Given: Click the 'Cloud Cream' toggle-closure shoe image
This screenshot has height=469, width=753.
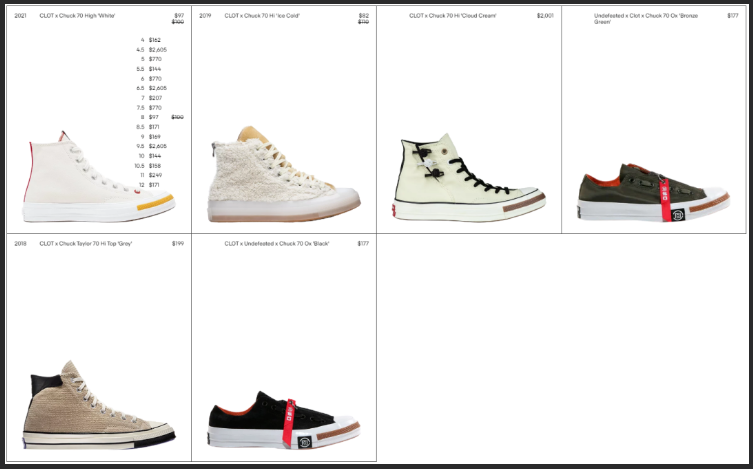Looking at the screenshot, I should pos(469,177).
